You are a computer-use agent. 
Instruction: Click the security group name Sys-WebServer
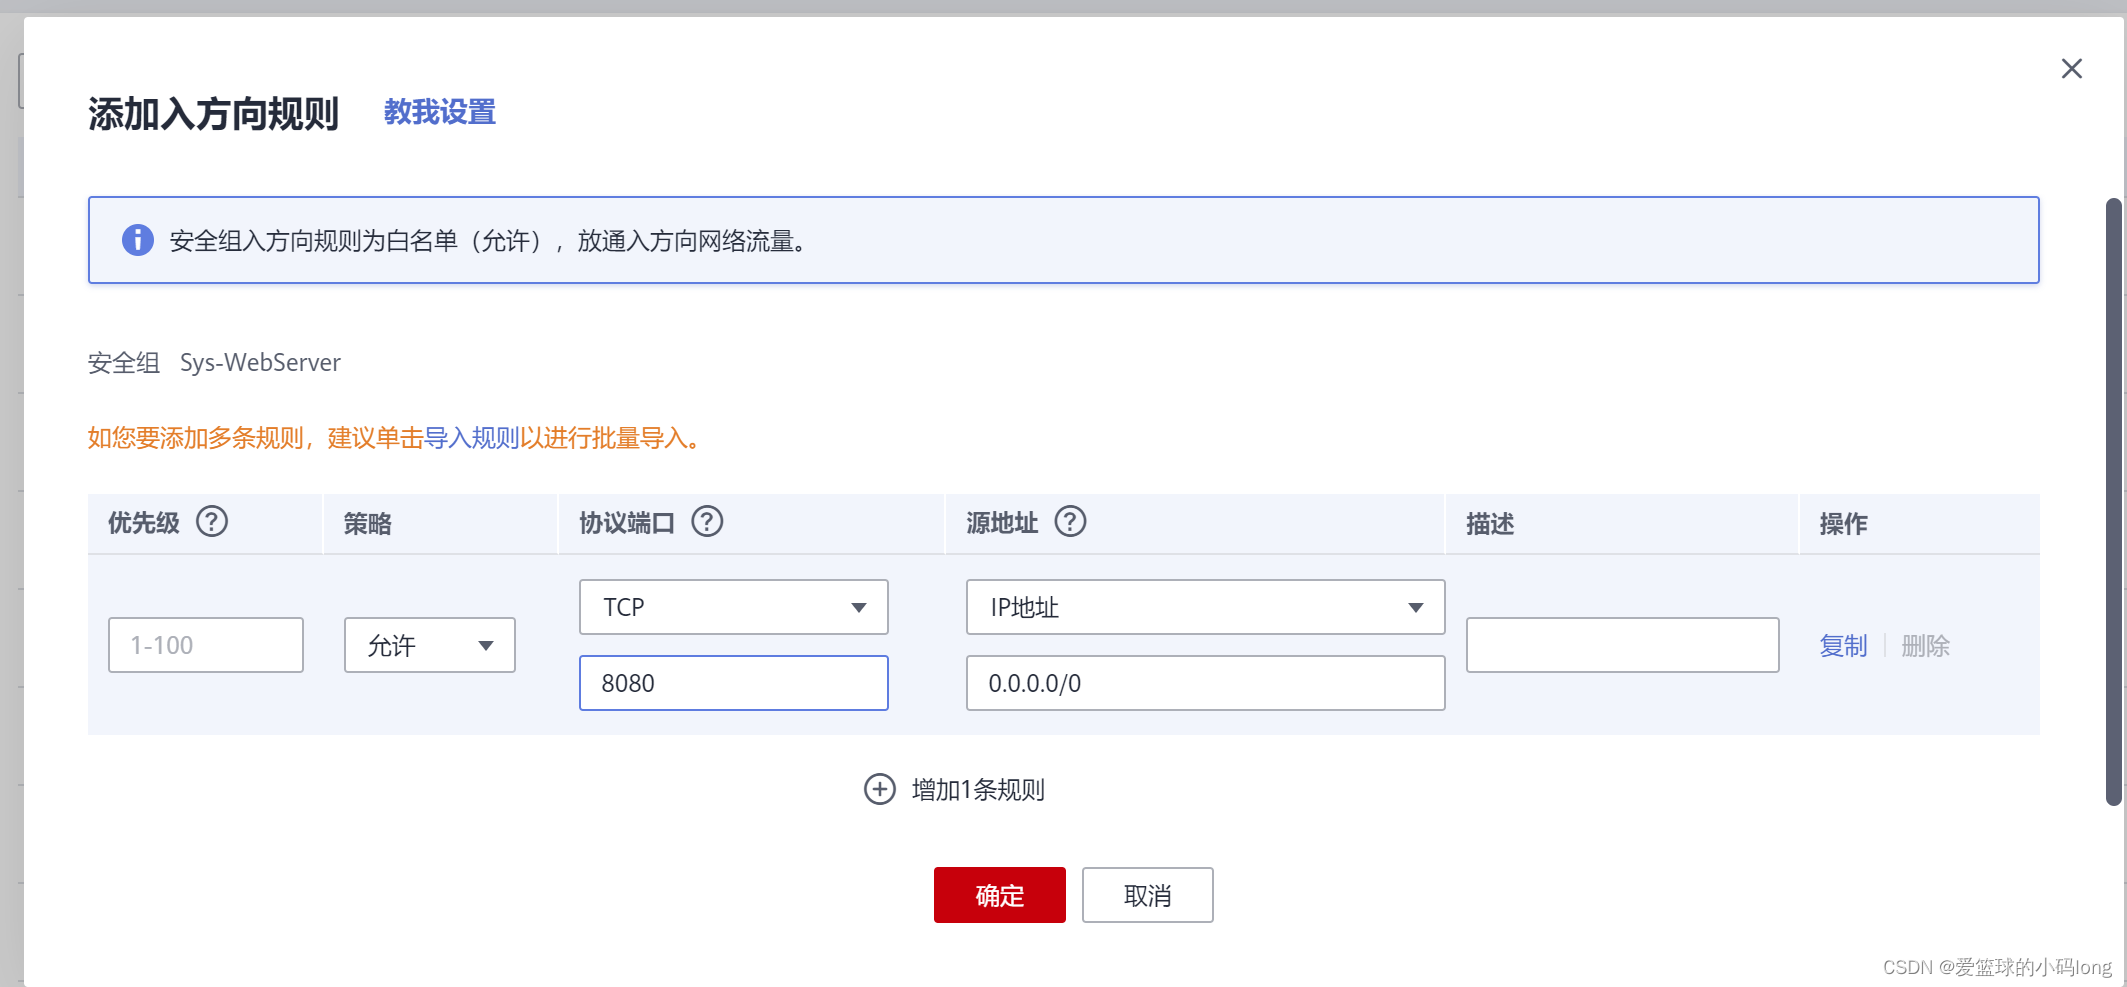[260, 362]
